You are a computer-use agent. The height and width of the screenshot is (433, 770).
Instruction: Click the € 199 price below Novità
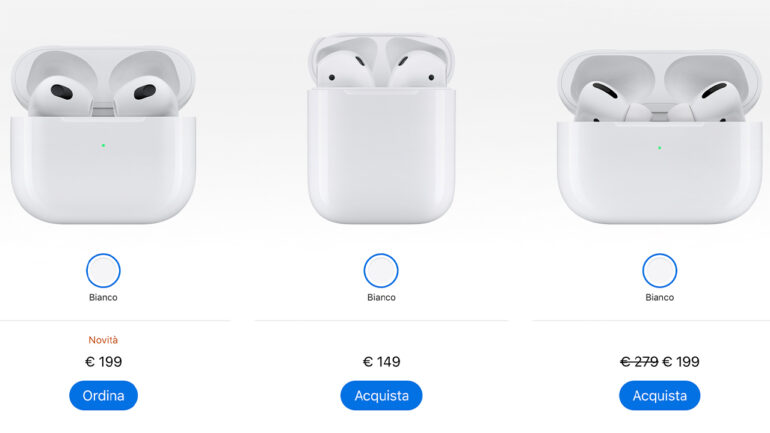point(103,362)
